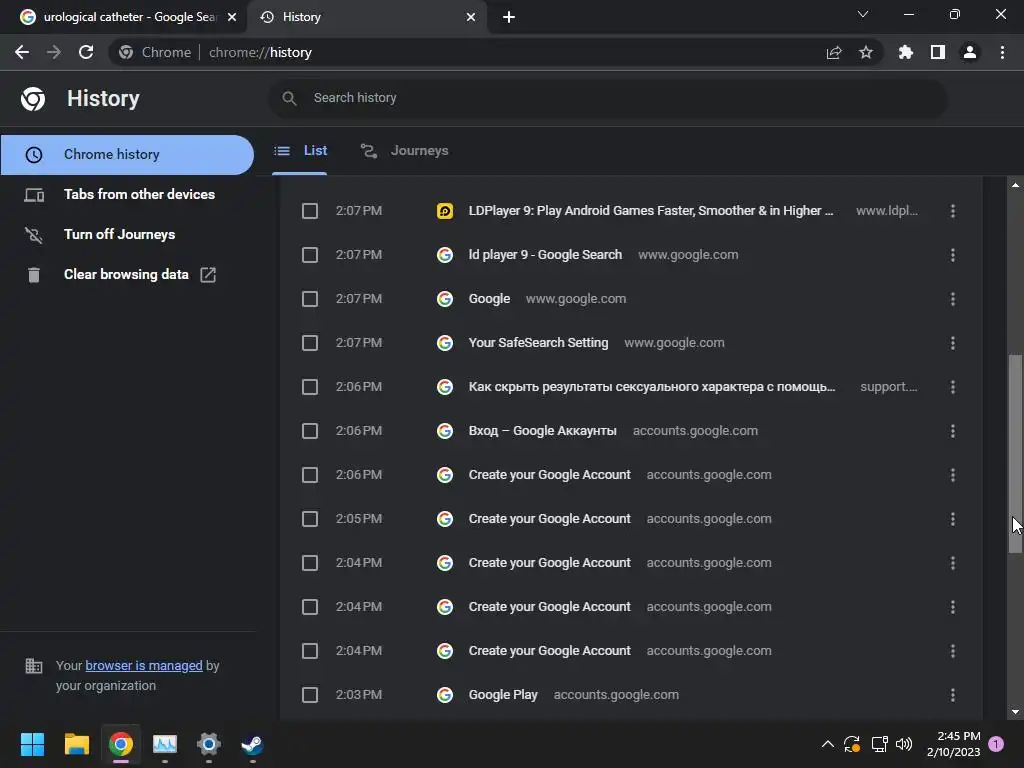Viewport: 1024px width, 768px height.
Task: Click the scrollbar down arrow
Action: 1015,712
